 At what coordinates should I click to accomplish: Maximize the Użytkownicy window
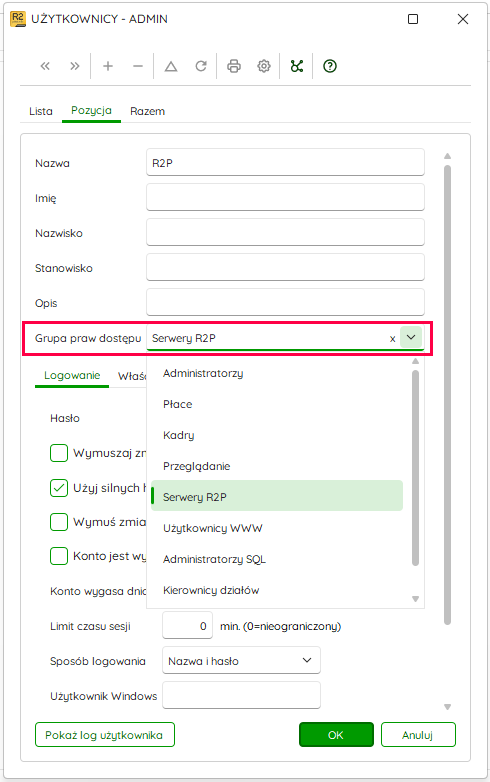click(413, 19)
